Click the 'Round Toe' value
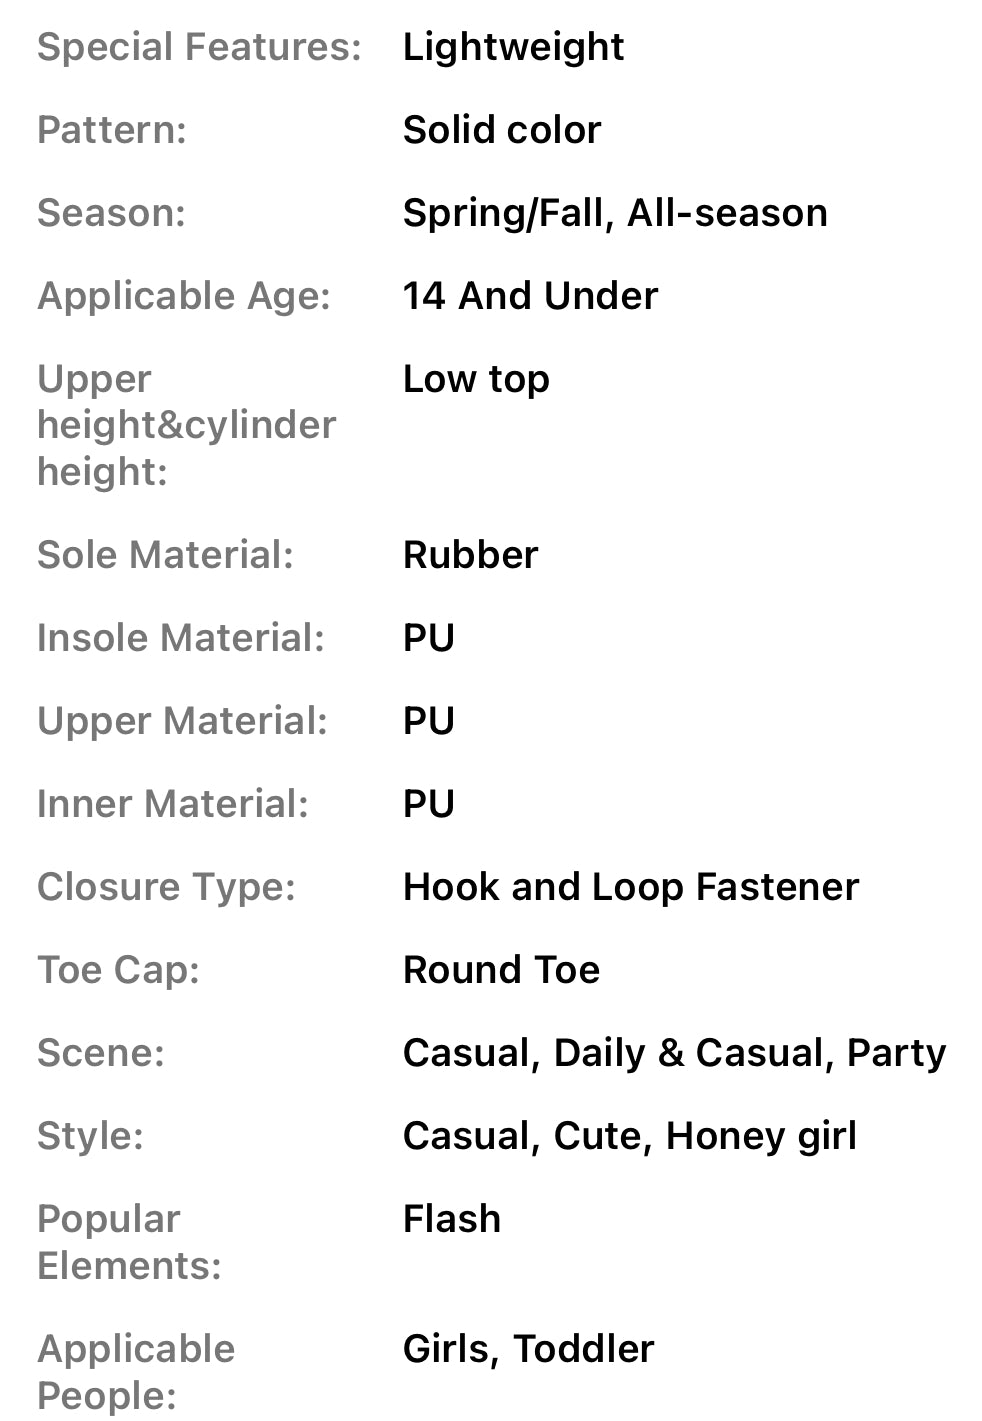 (501, 970)
